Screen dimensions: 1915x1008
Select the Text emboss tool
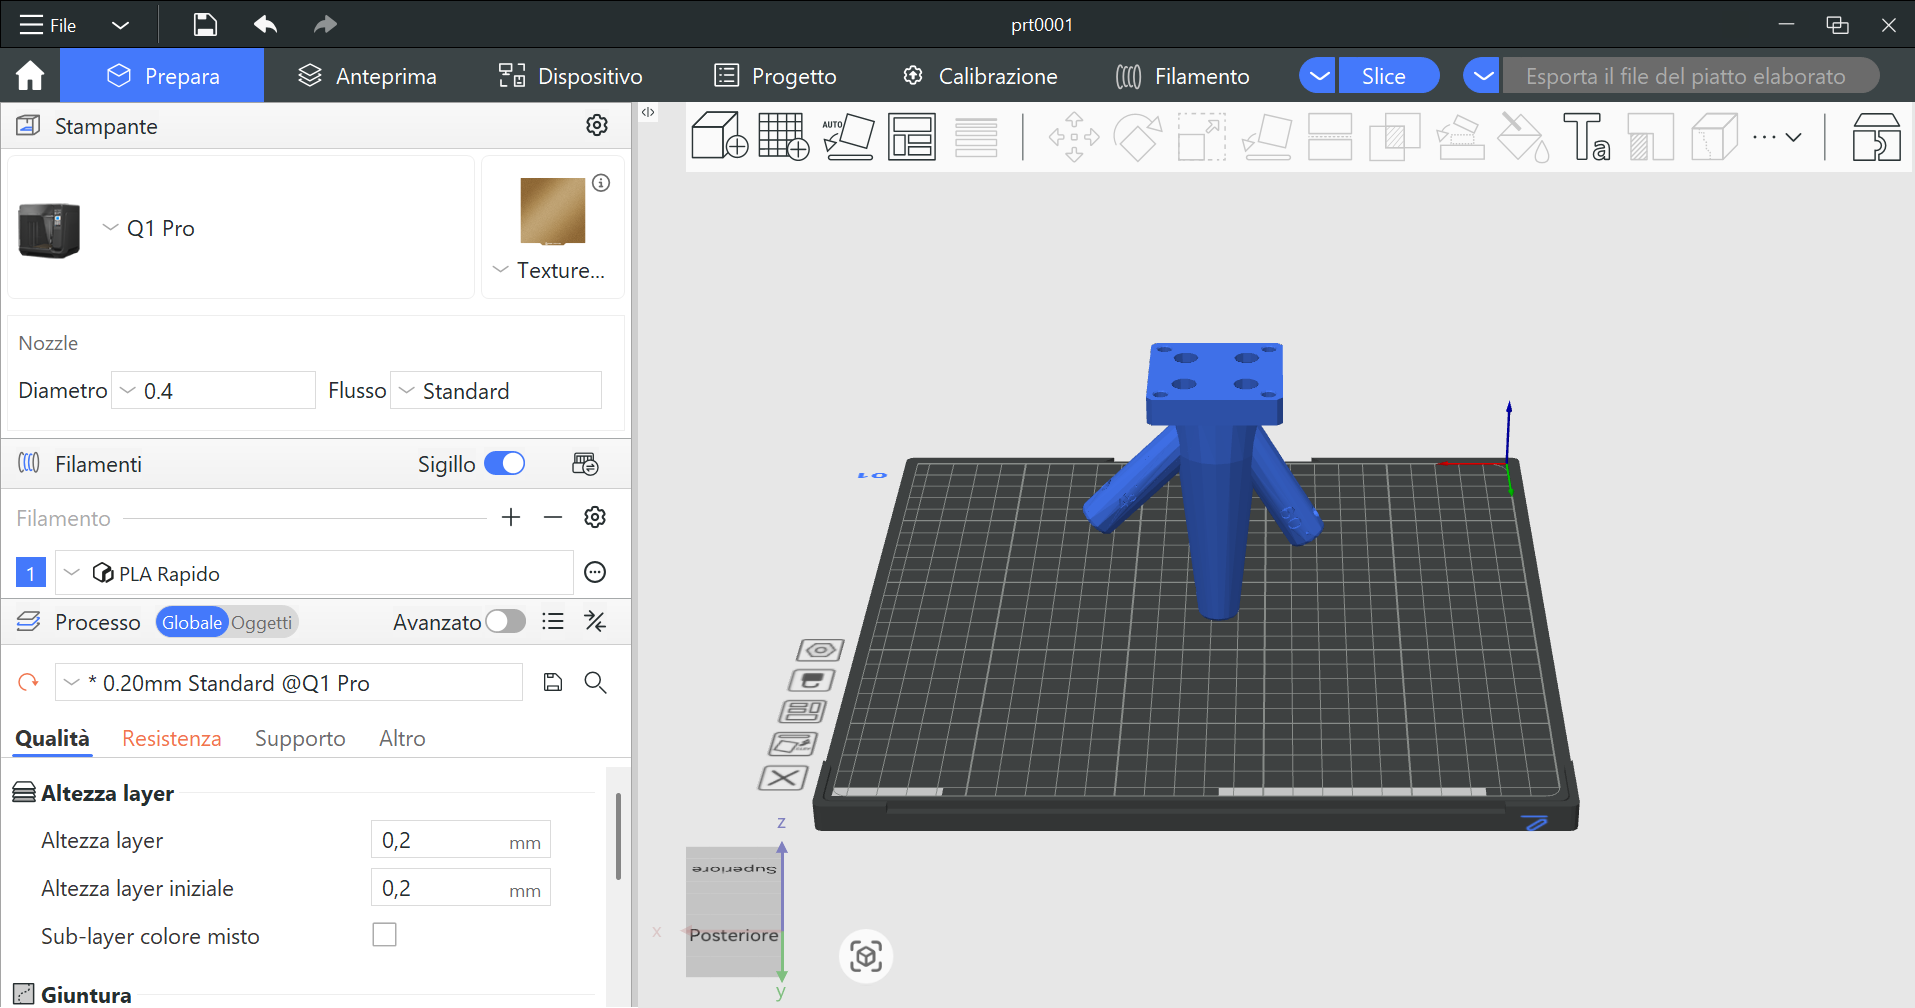[1587, 137]
